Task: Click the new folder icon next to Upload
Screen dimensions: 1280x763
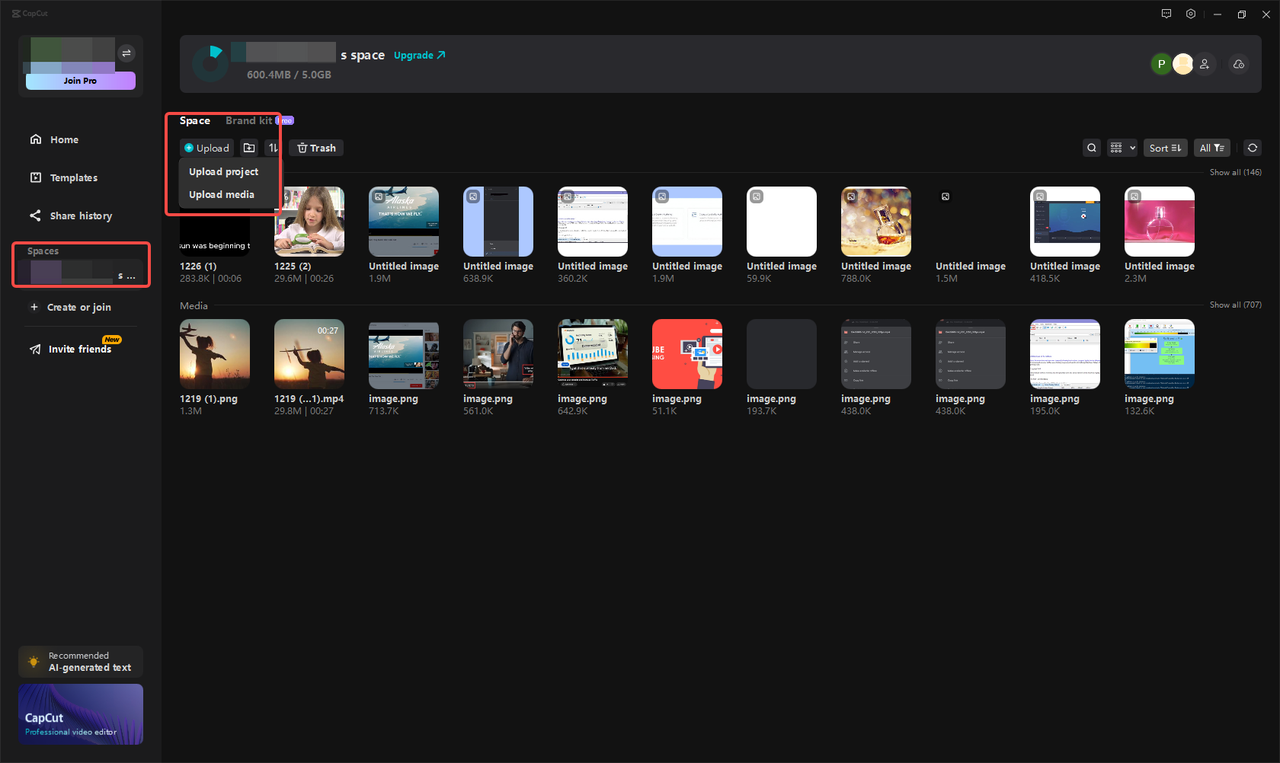Action: [248, 147]
